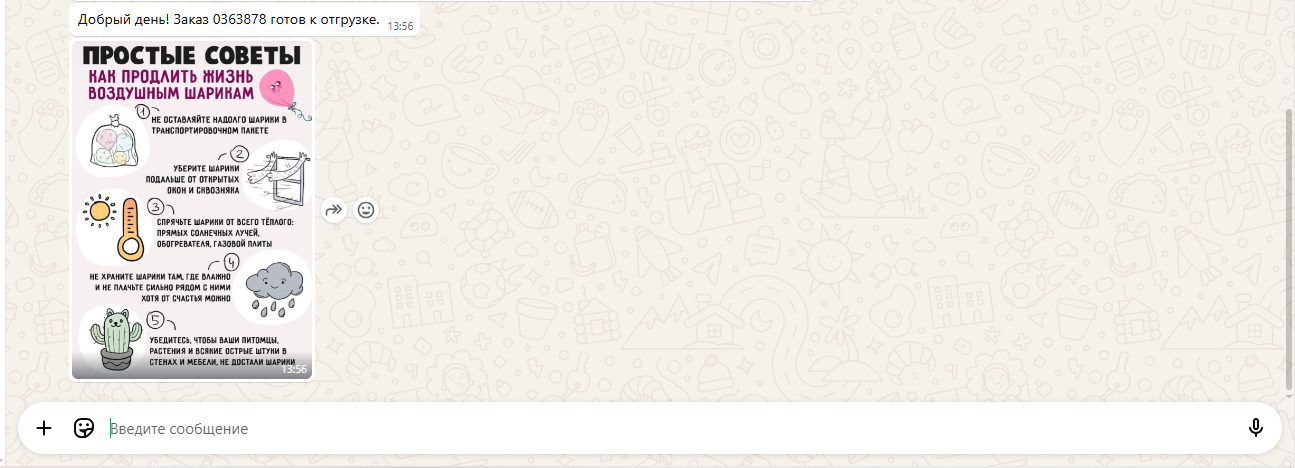Open the attachment menu with the plus icon

44,428
